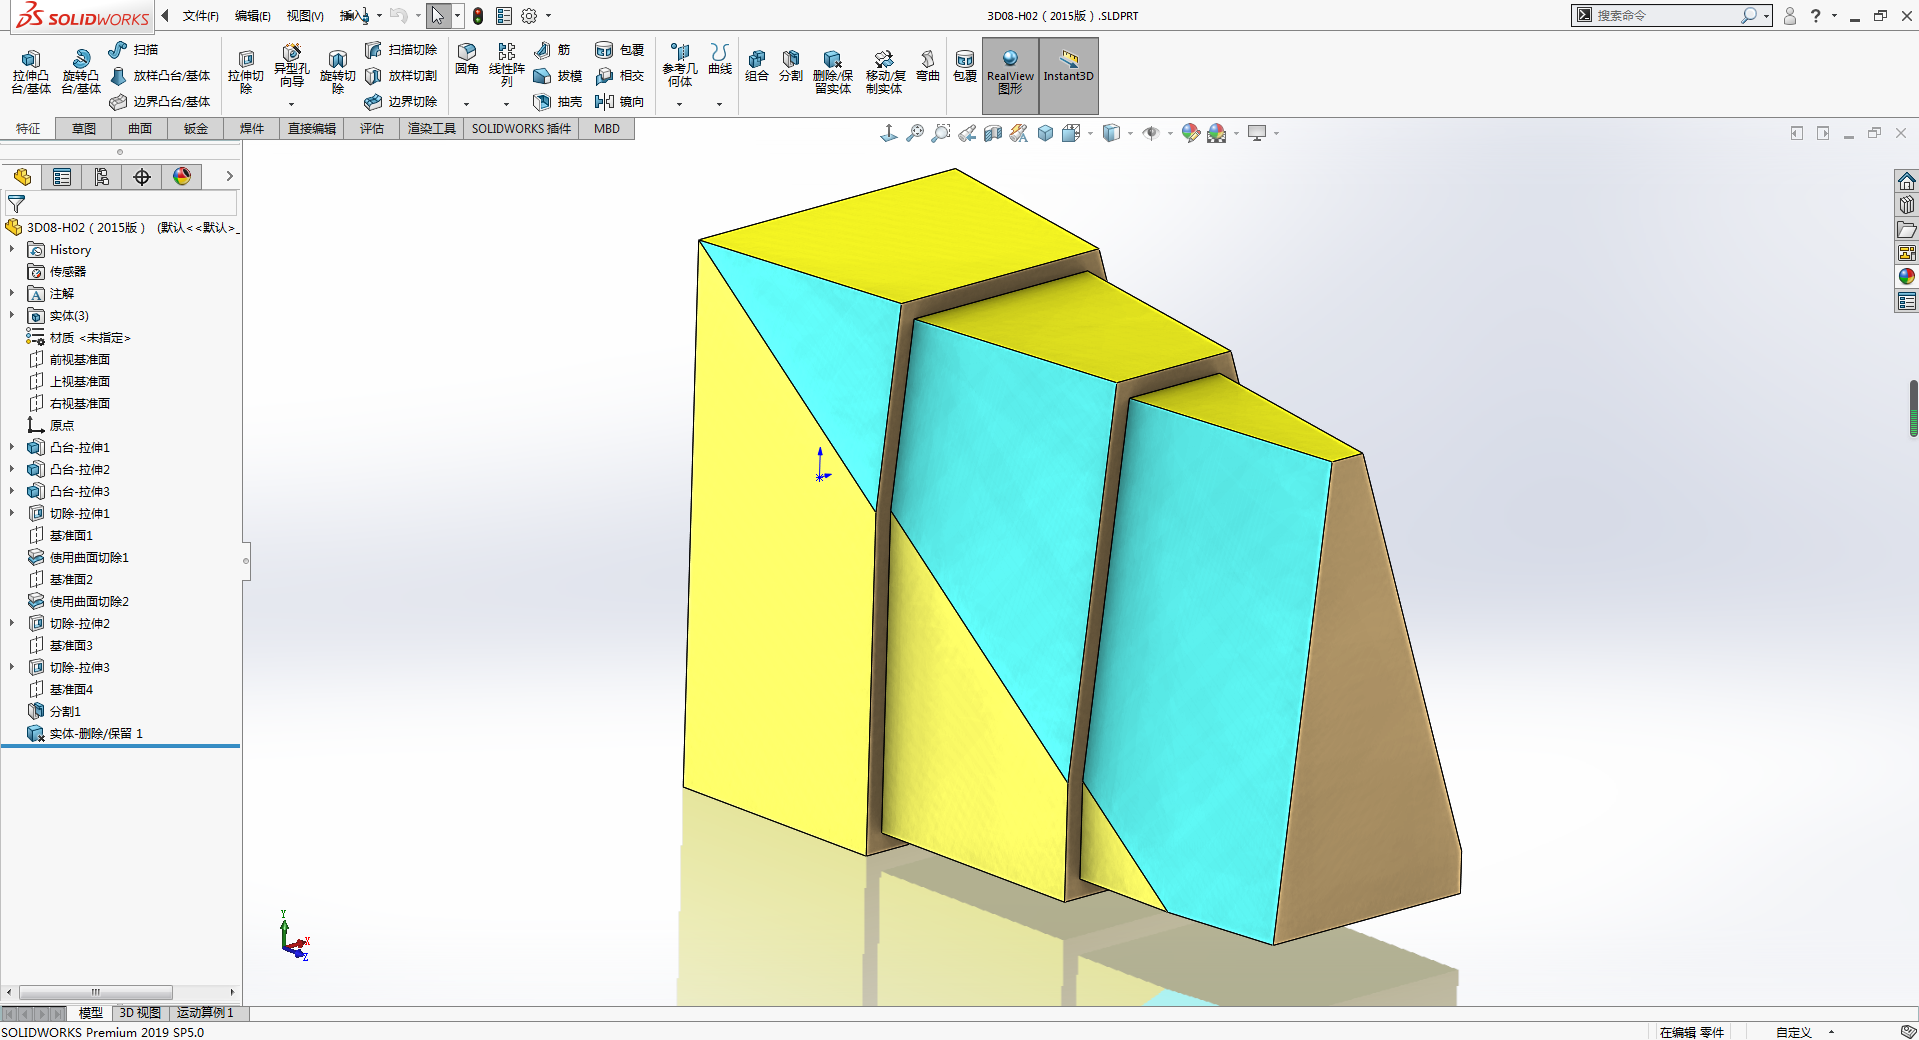Screen dimensions: 1919x1040
Task: Choose the Mirror (镜向) feature
Action: (619, 101)
